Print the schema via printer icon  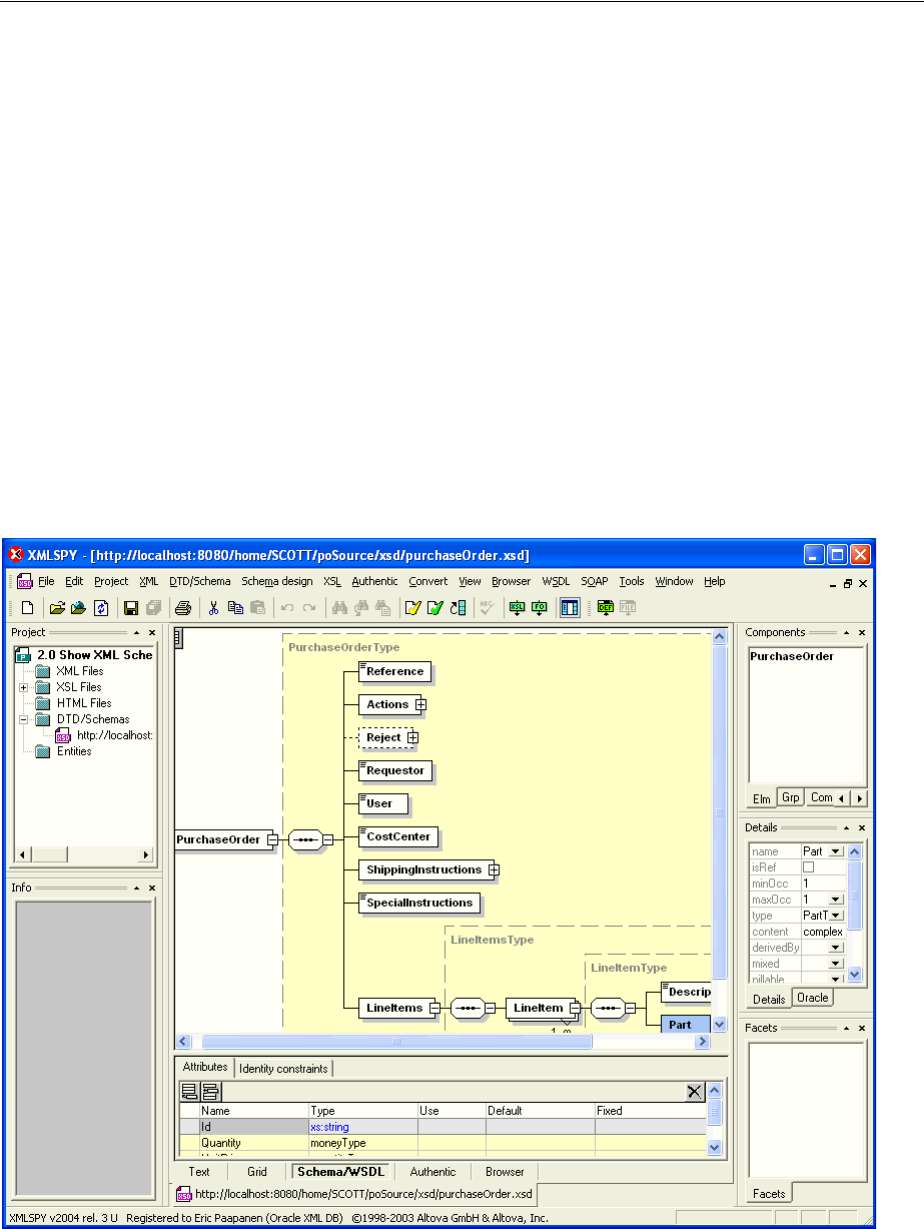pos(183,607)
